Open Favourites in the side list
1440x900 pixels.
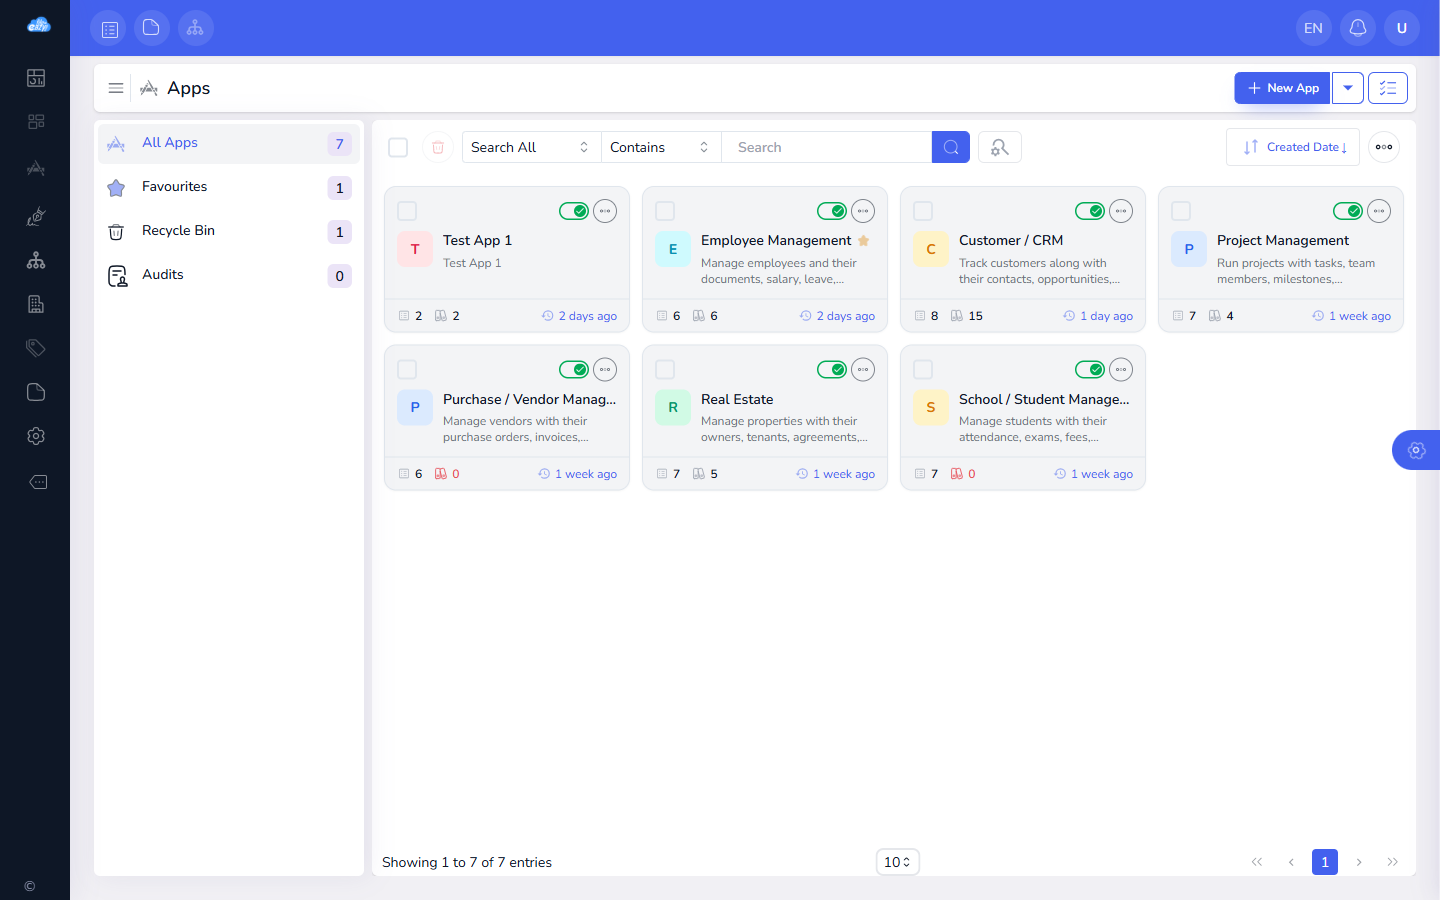229,187
